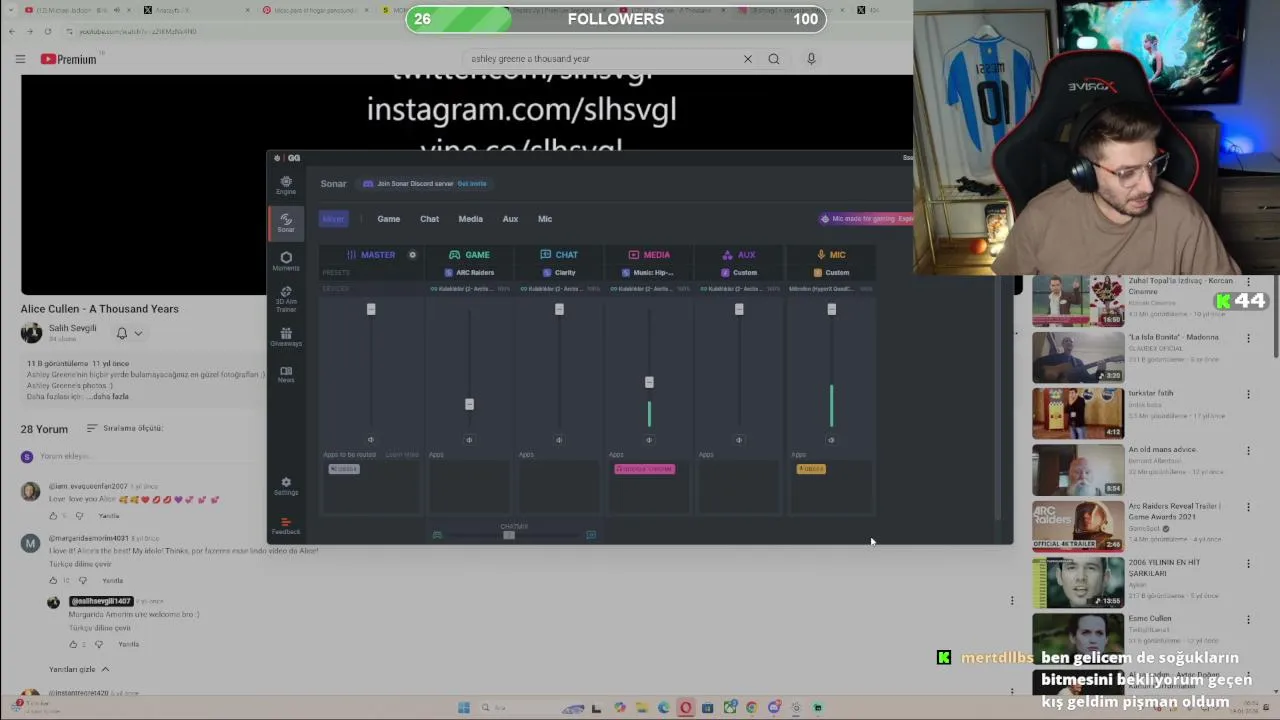Click the ChatMix chat icon on right
This screenshot has width=1280, height=720.
[x=591, y=535]
